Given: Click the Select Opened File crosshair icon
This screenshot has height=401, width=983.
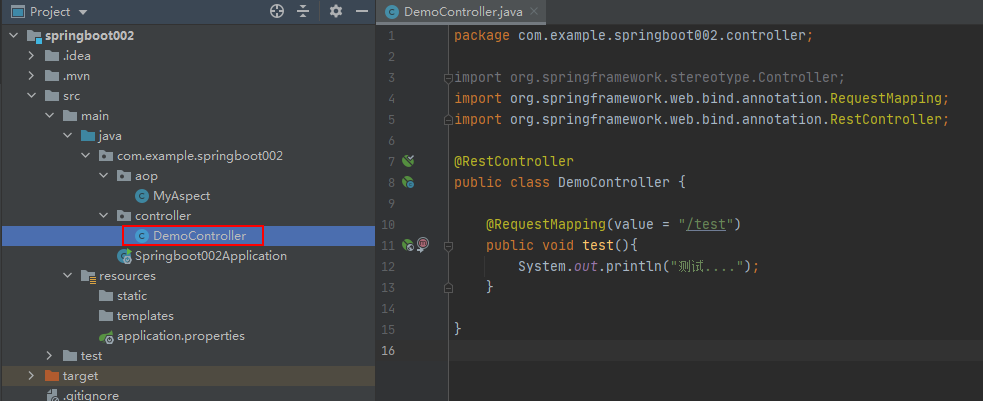Looking at the screenshot, I should (x=277, y=11).
